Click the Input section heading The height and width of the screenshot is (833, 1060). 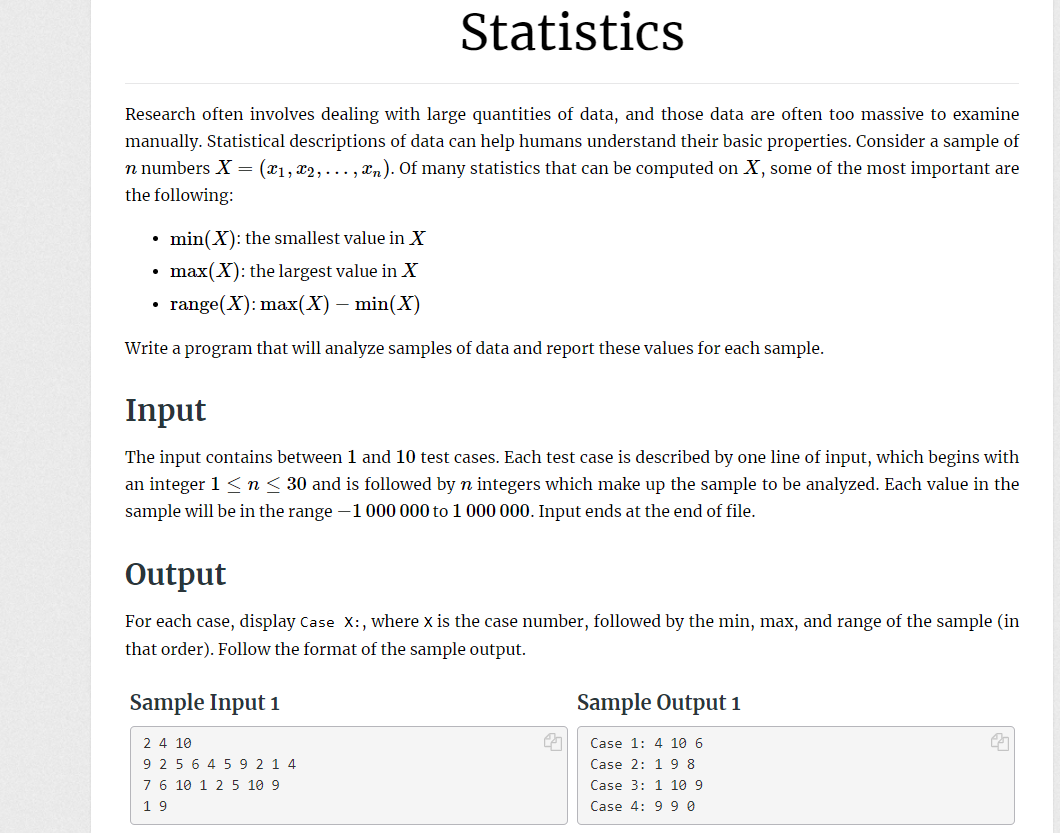coord(165,410)
